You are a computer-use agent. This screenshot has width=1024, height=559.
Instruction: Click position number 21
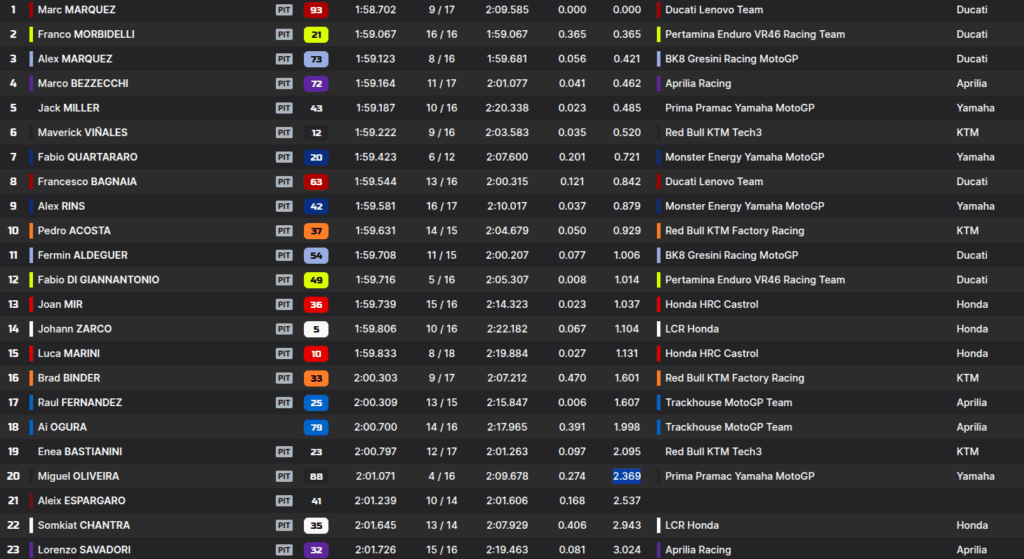click(x=13, y=501)
